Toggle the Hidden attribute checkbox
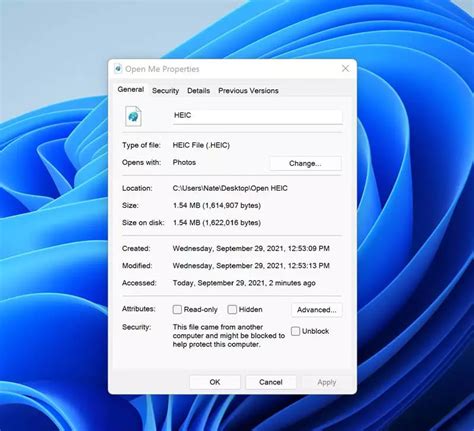 [x=232, y=309]
